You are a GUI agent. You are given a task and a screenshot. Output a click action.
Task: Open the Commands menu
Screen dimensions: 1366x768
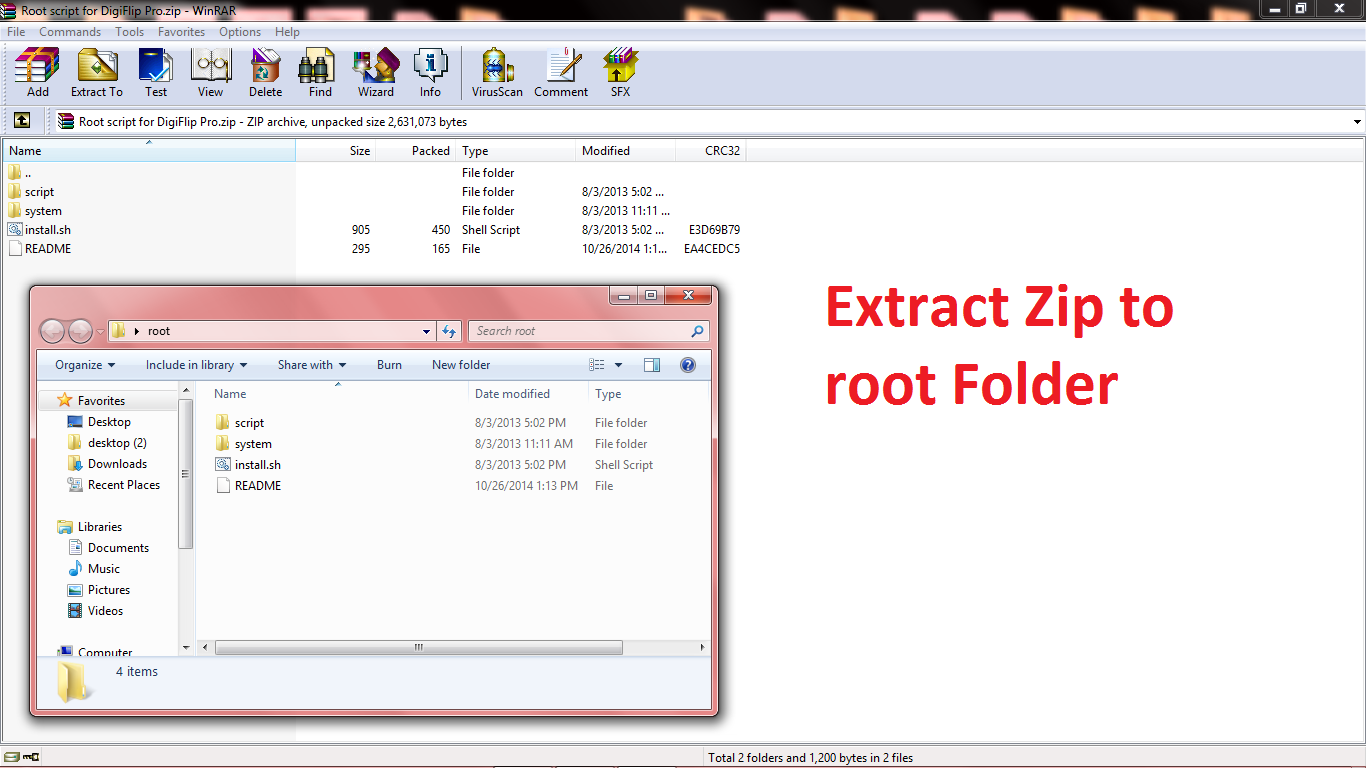70,32
